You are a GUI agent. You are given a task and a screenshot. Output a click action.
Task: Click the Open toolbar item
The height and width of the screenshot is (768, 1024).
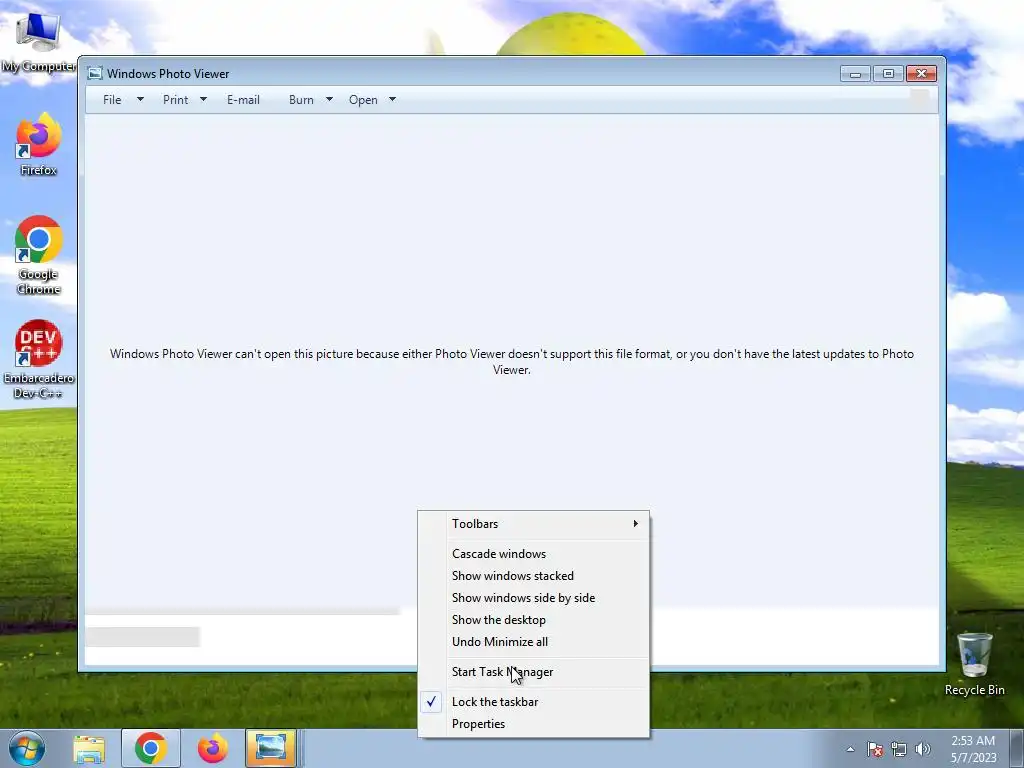(363, 100)
